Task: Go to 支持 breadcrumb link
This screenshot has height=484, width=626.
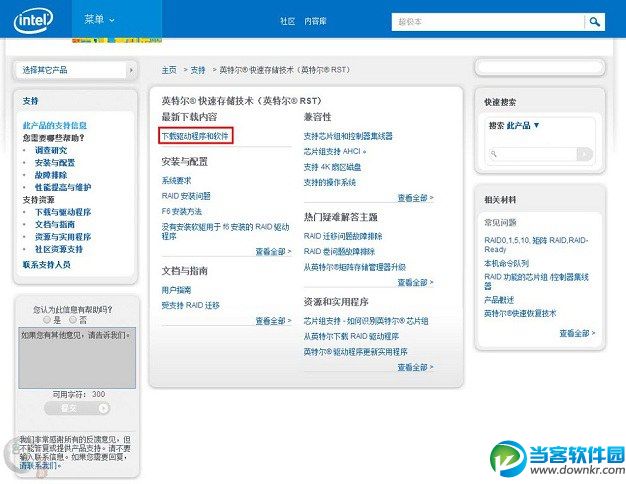Action: coord(198,70)
